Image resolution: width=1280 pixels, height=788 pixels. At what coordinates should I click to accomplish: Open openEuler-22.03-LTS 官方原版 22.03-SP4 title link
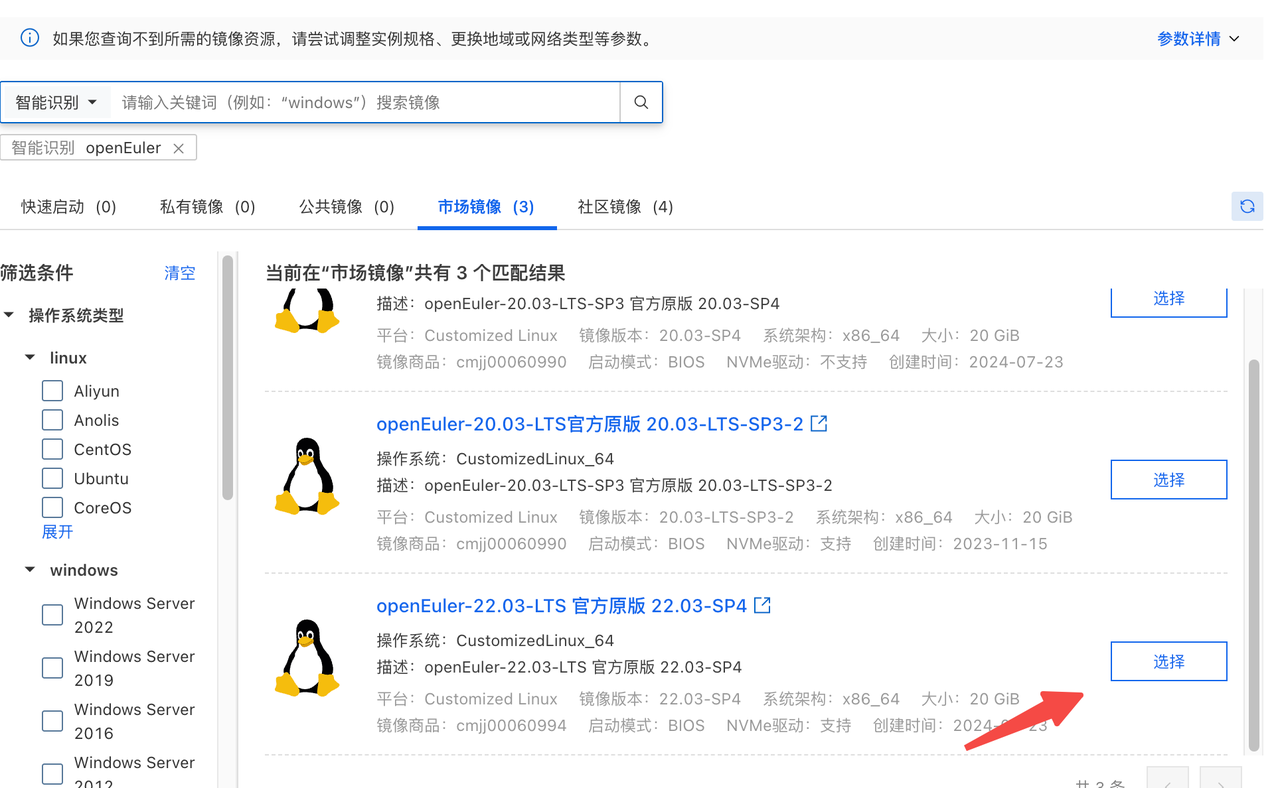pyautogui.click(x=561, y=605)
